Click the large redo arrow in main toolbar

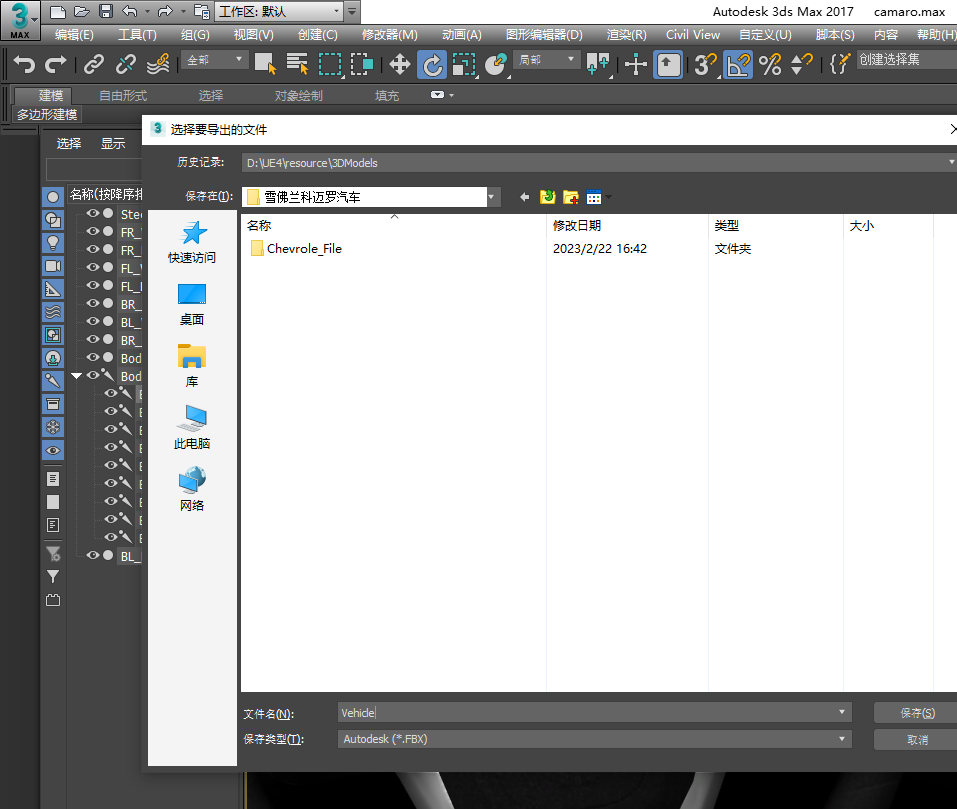[56, 64]
